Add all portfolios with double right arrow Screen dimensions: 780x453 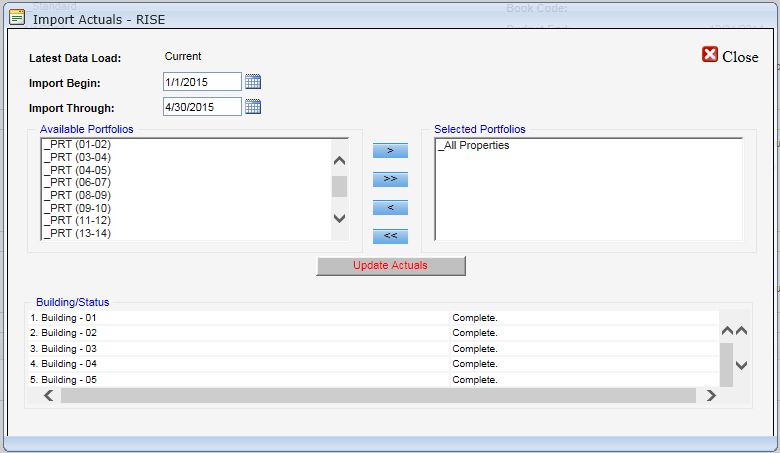[x=390, y=179]
